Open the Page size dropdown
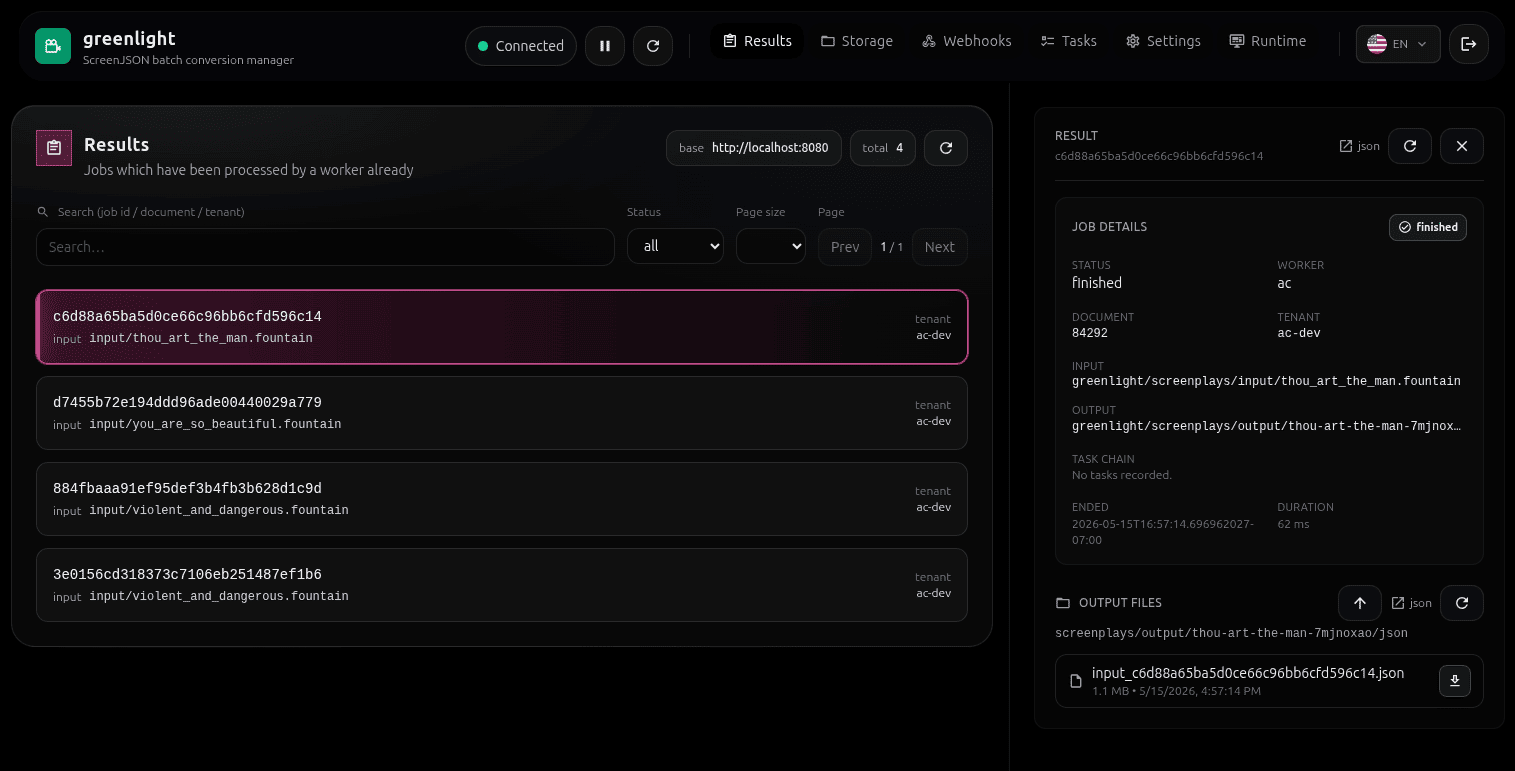This screenshot has height=771, width=1515. point(771,246)
